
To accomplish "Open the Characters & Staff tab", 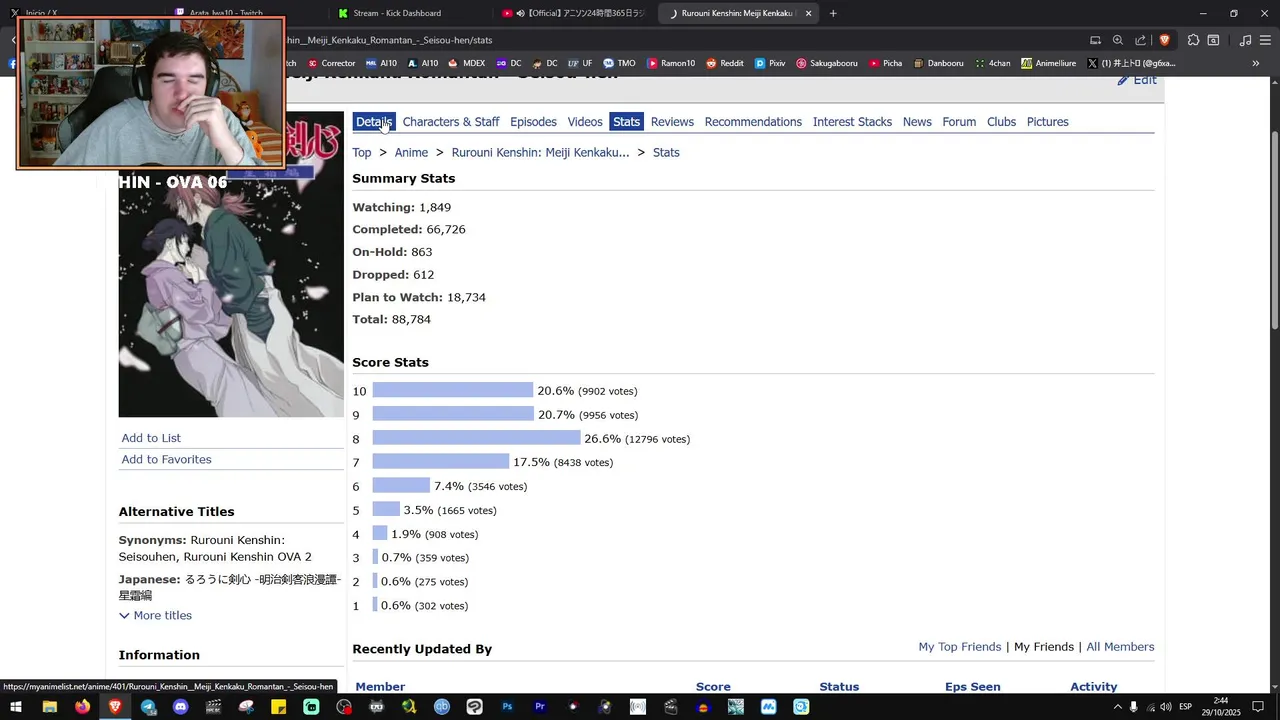I will (x=451, y=122).
